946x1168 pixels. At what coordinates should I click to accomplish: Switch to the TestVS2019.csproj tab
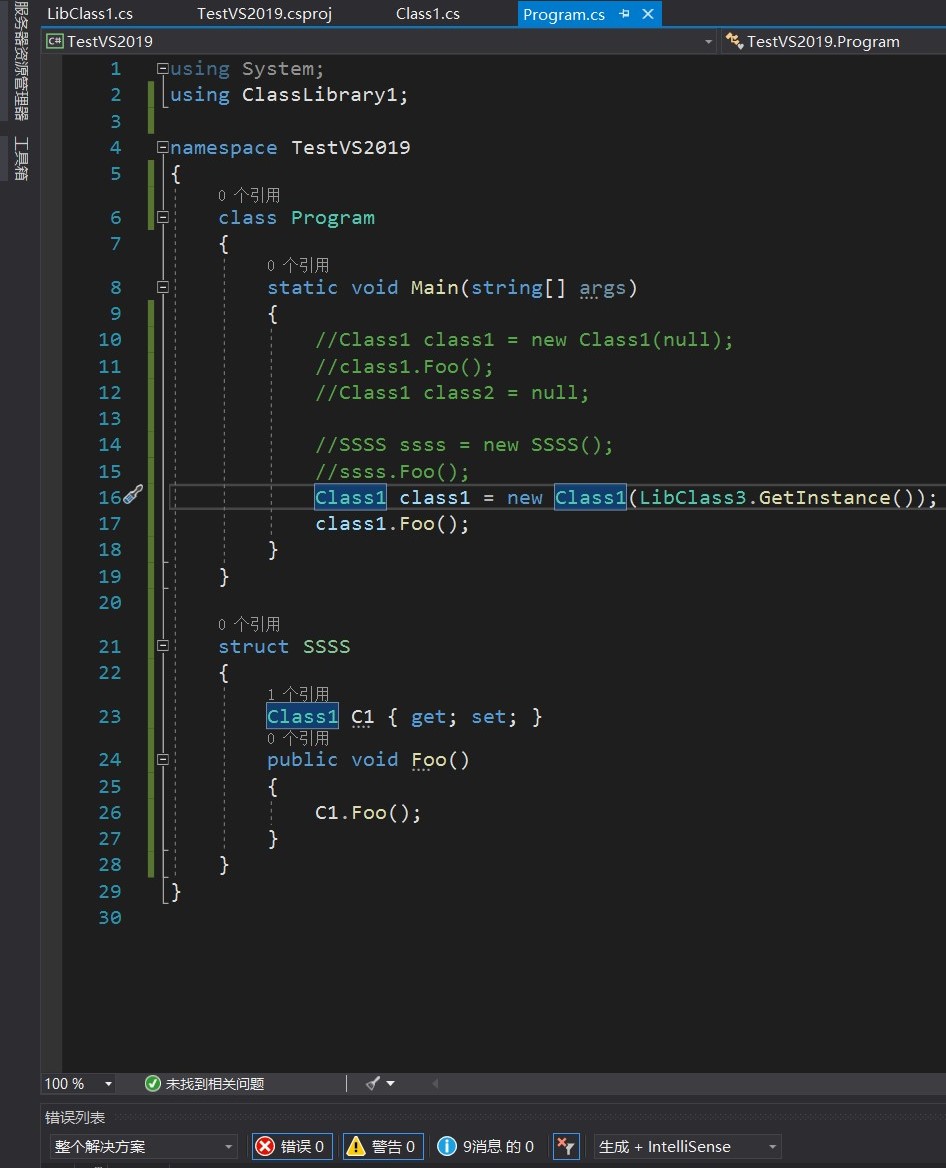click(x=264, y=14)
